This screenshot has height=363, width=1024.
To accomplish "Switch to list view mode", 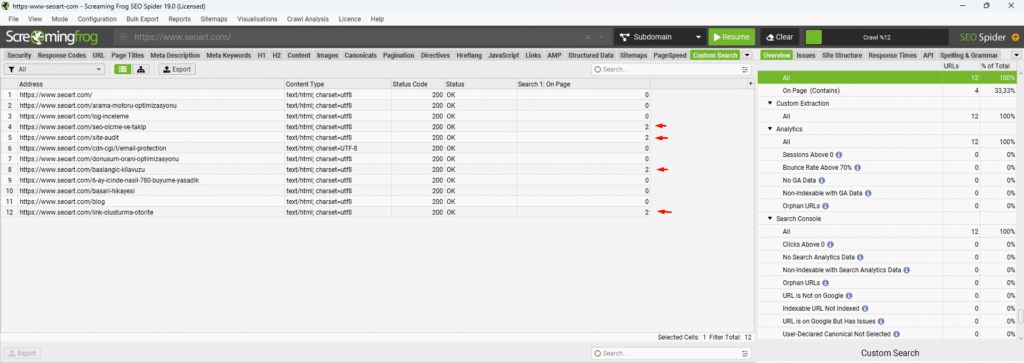I will click(x=122, y=69).
